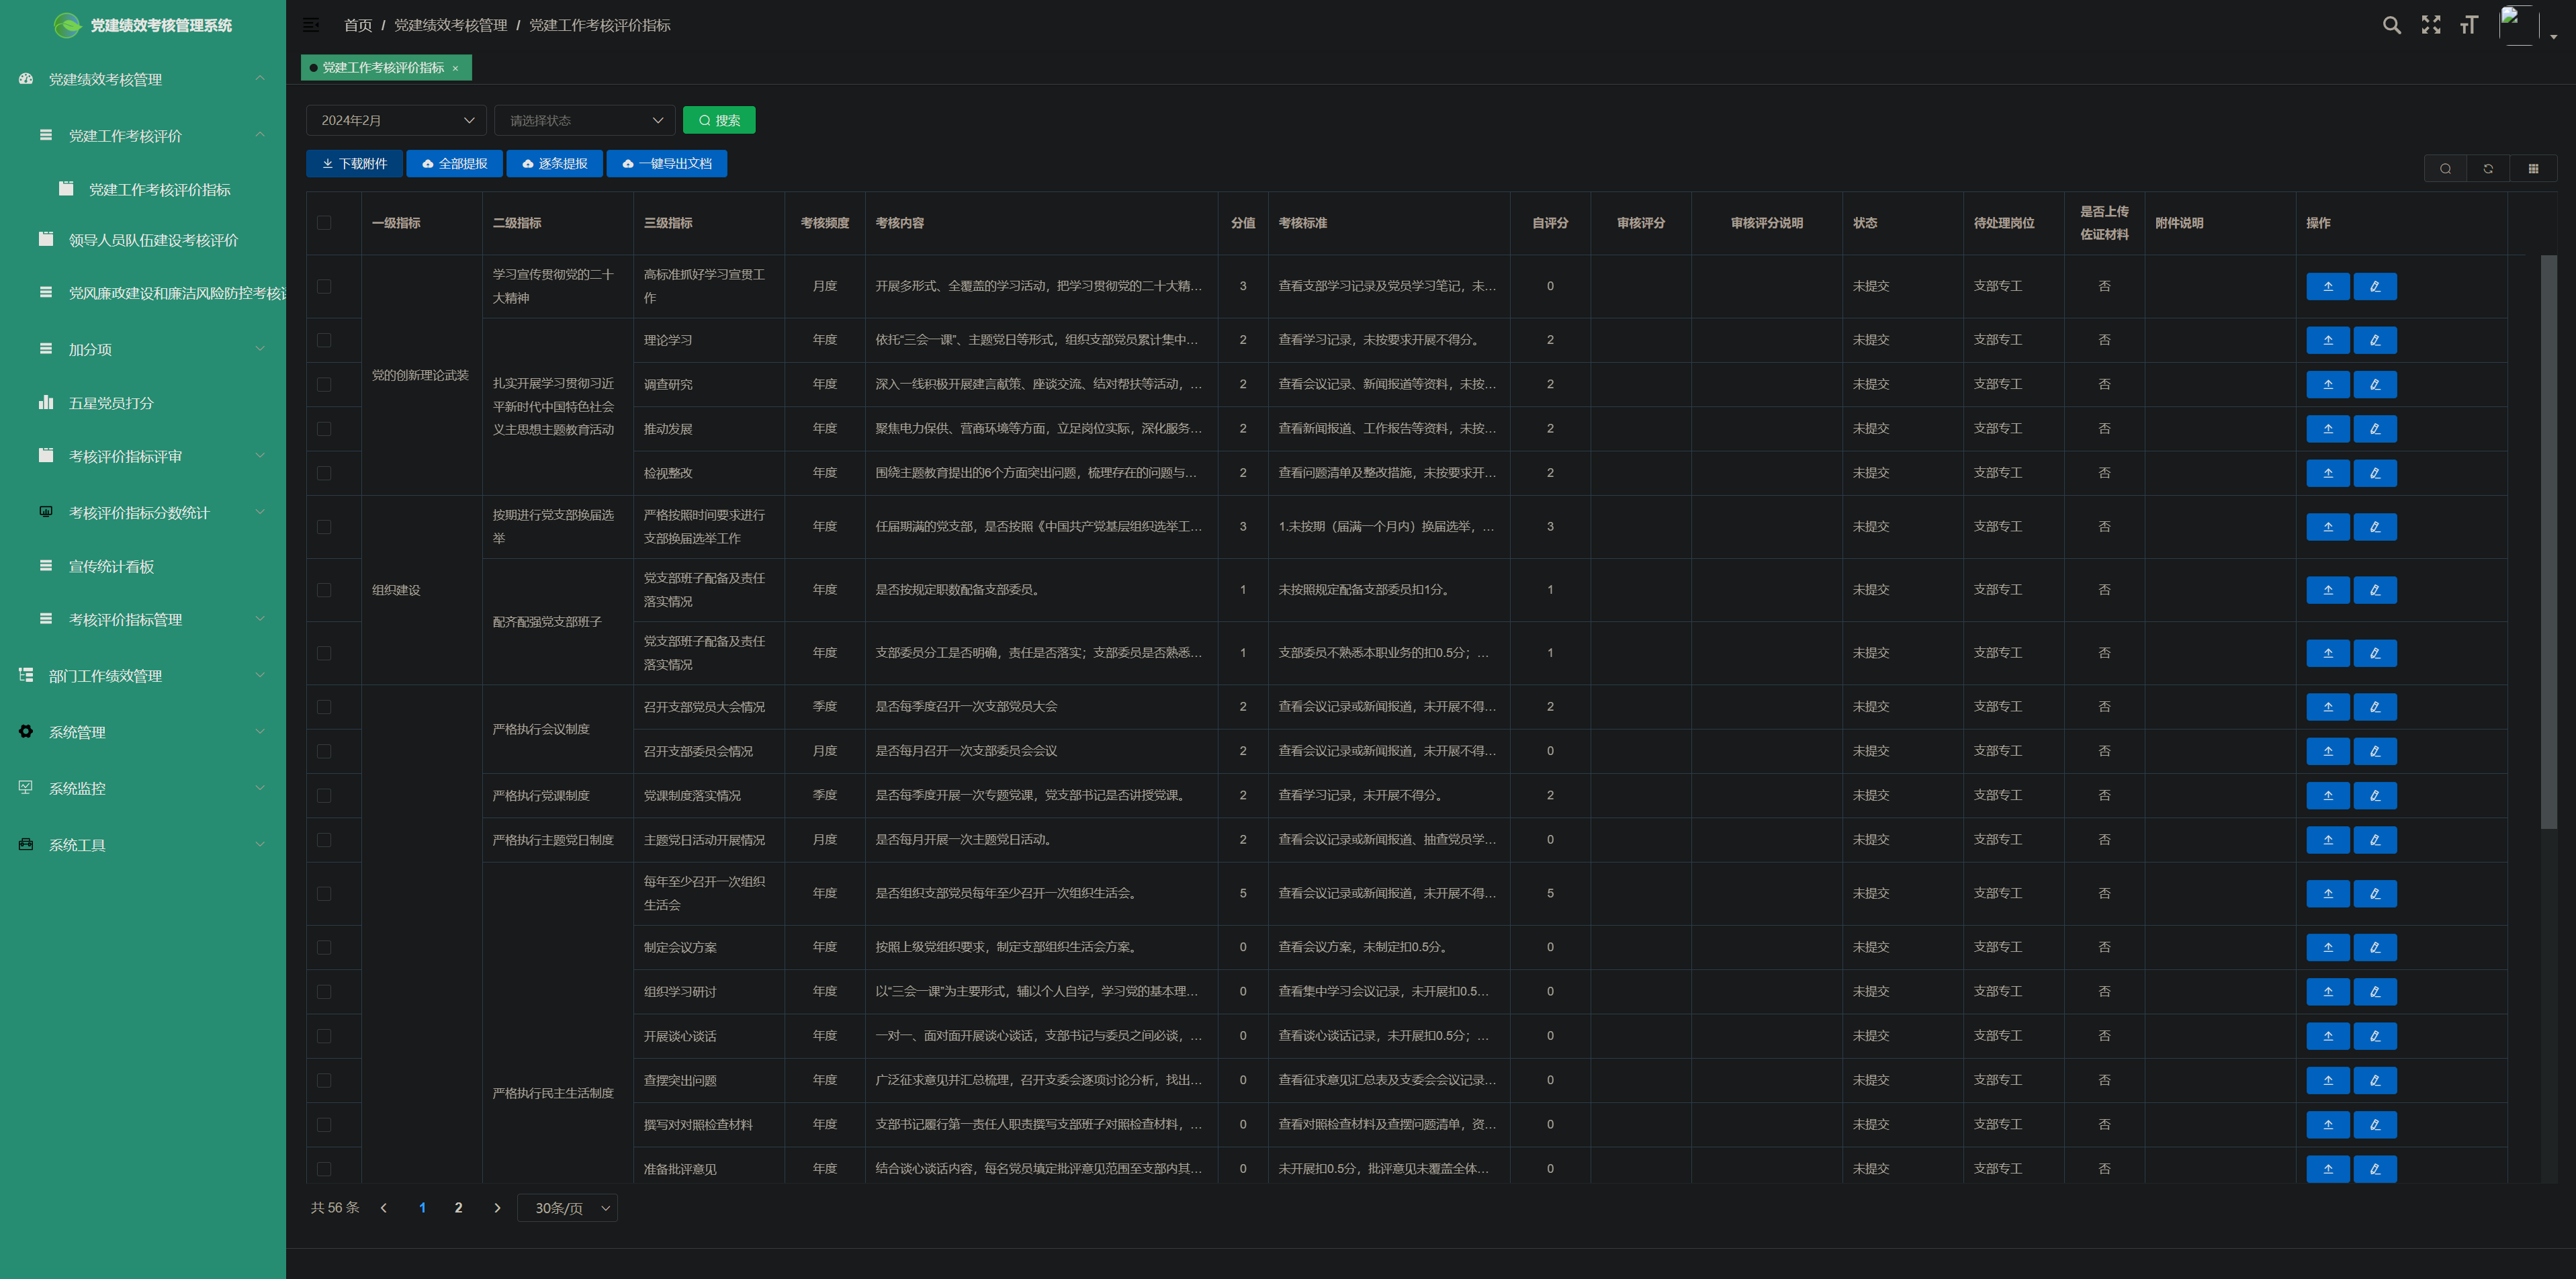Expand the 加分项 sidebar menu

(143, 349)
